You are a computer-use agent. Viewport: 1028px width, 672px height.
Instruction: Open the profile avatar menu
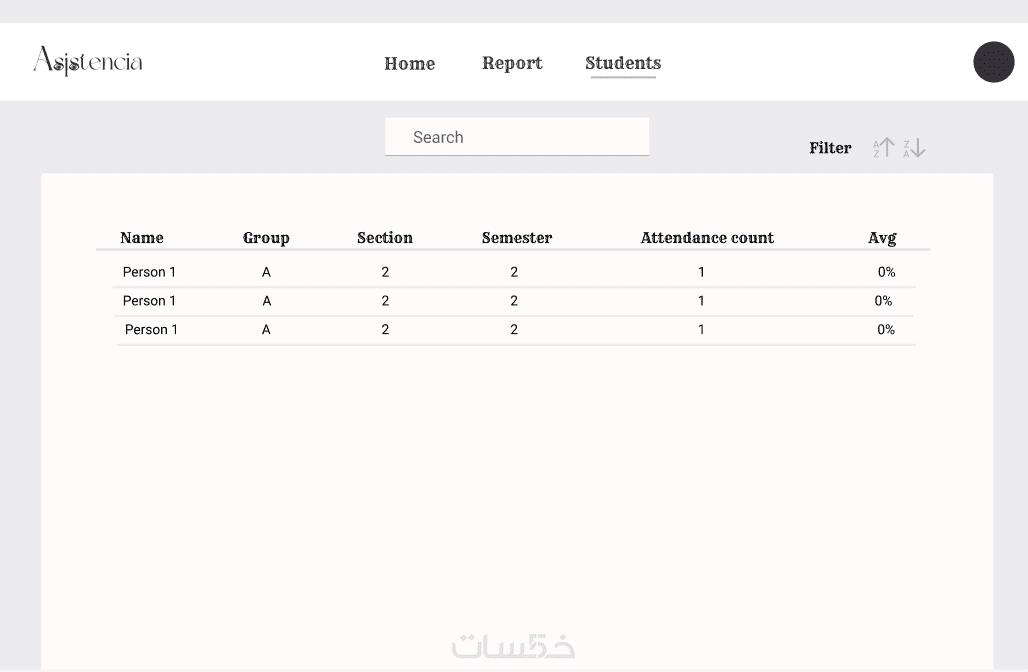[993, 62]
